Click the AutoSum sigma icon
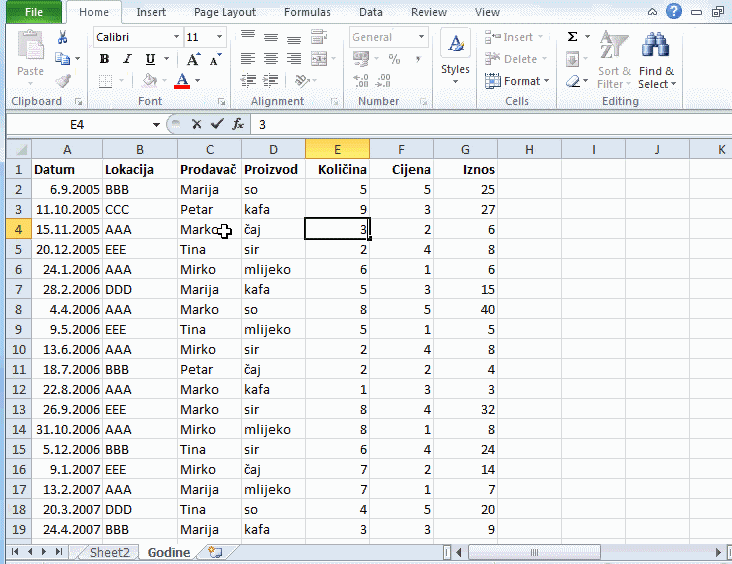This screenshot has height=564, width=732. pyautogui.click(x=573, y=37)
